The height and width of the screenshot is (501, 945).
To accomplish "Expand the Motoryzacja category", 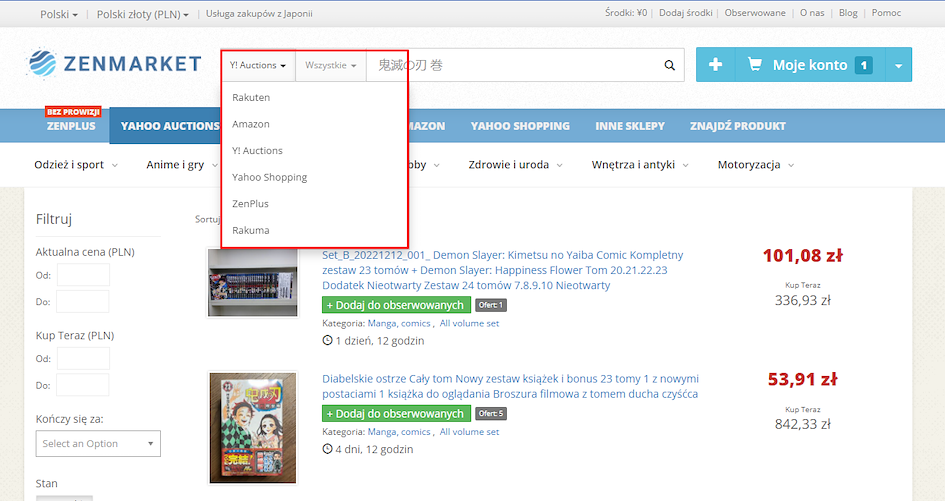I will [756, 165].
